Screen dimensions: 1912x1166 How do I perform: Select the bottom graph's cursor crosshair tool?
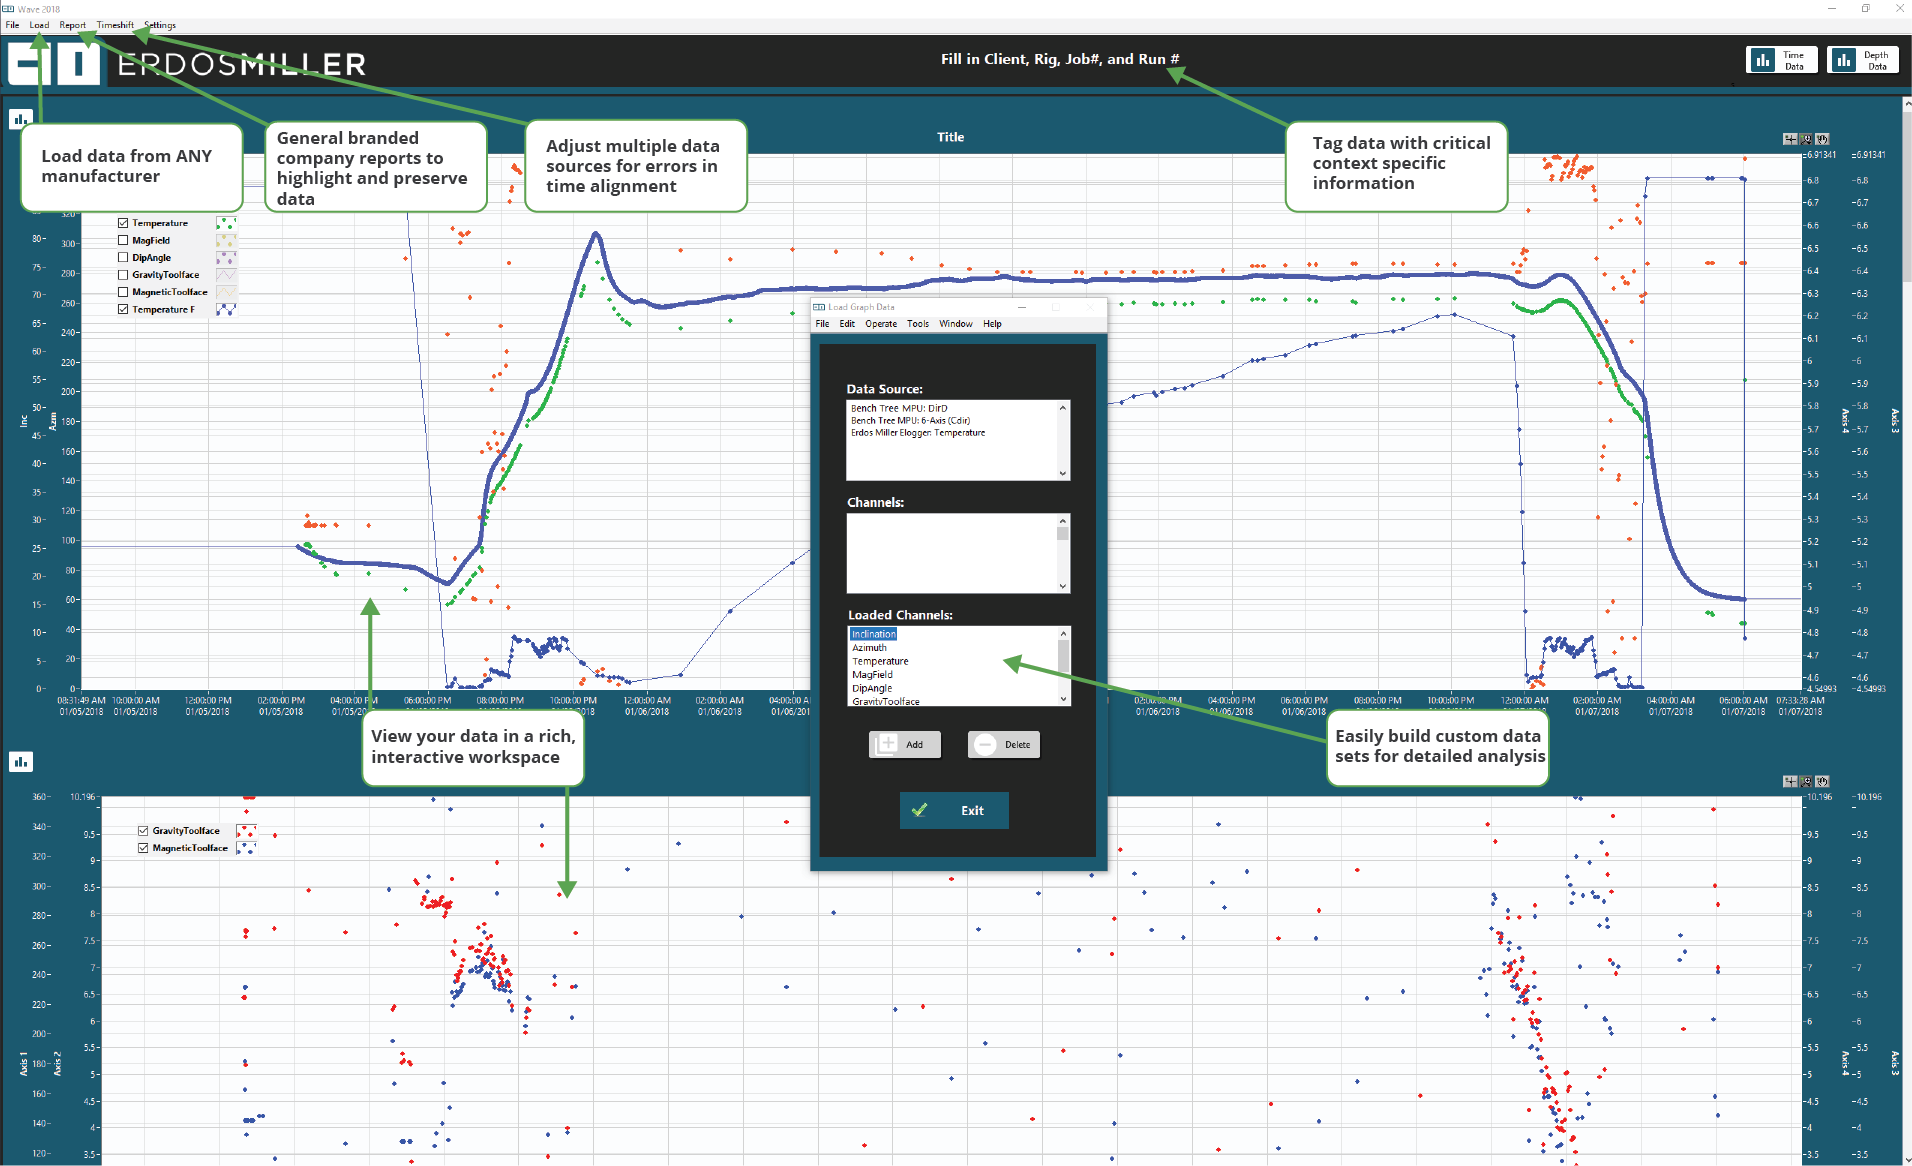1790,781
